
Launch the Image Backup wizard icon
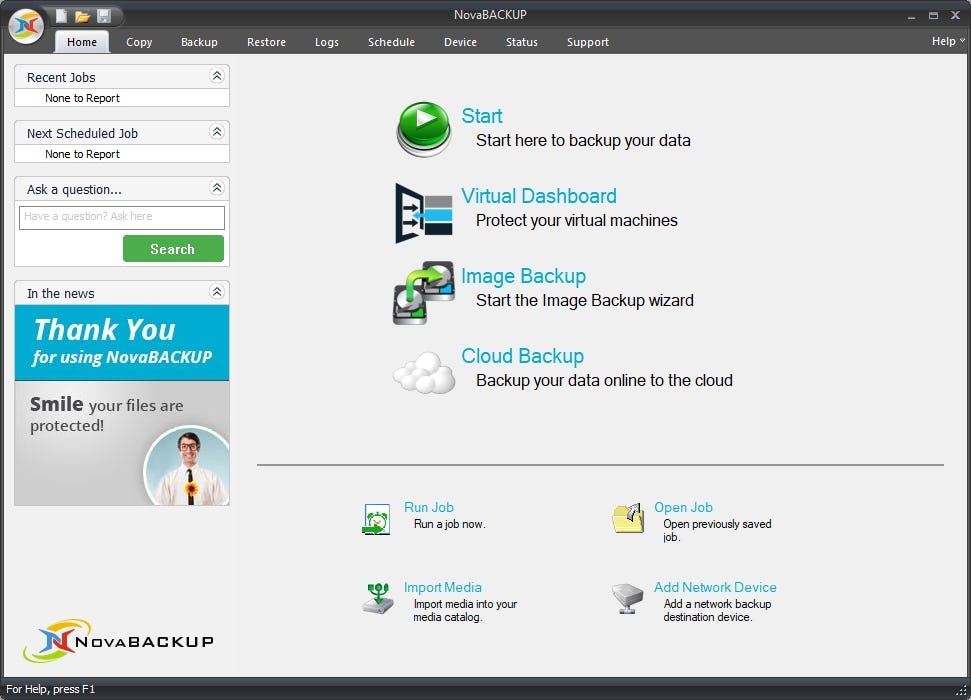tap(422, 290)
